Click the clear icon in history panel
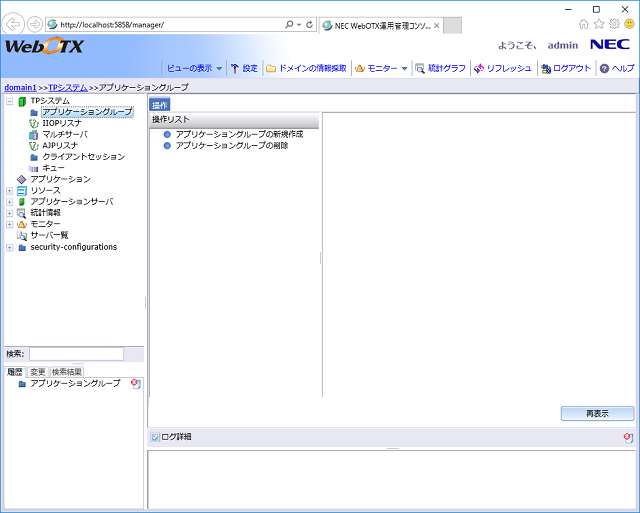The image size is (640, 513). 136,383
